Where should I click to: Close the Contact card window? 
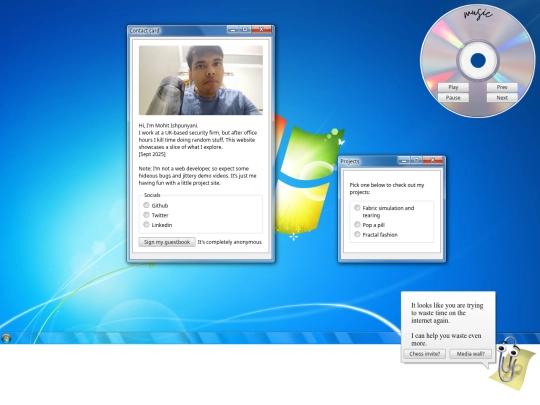point(261,30)
